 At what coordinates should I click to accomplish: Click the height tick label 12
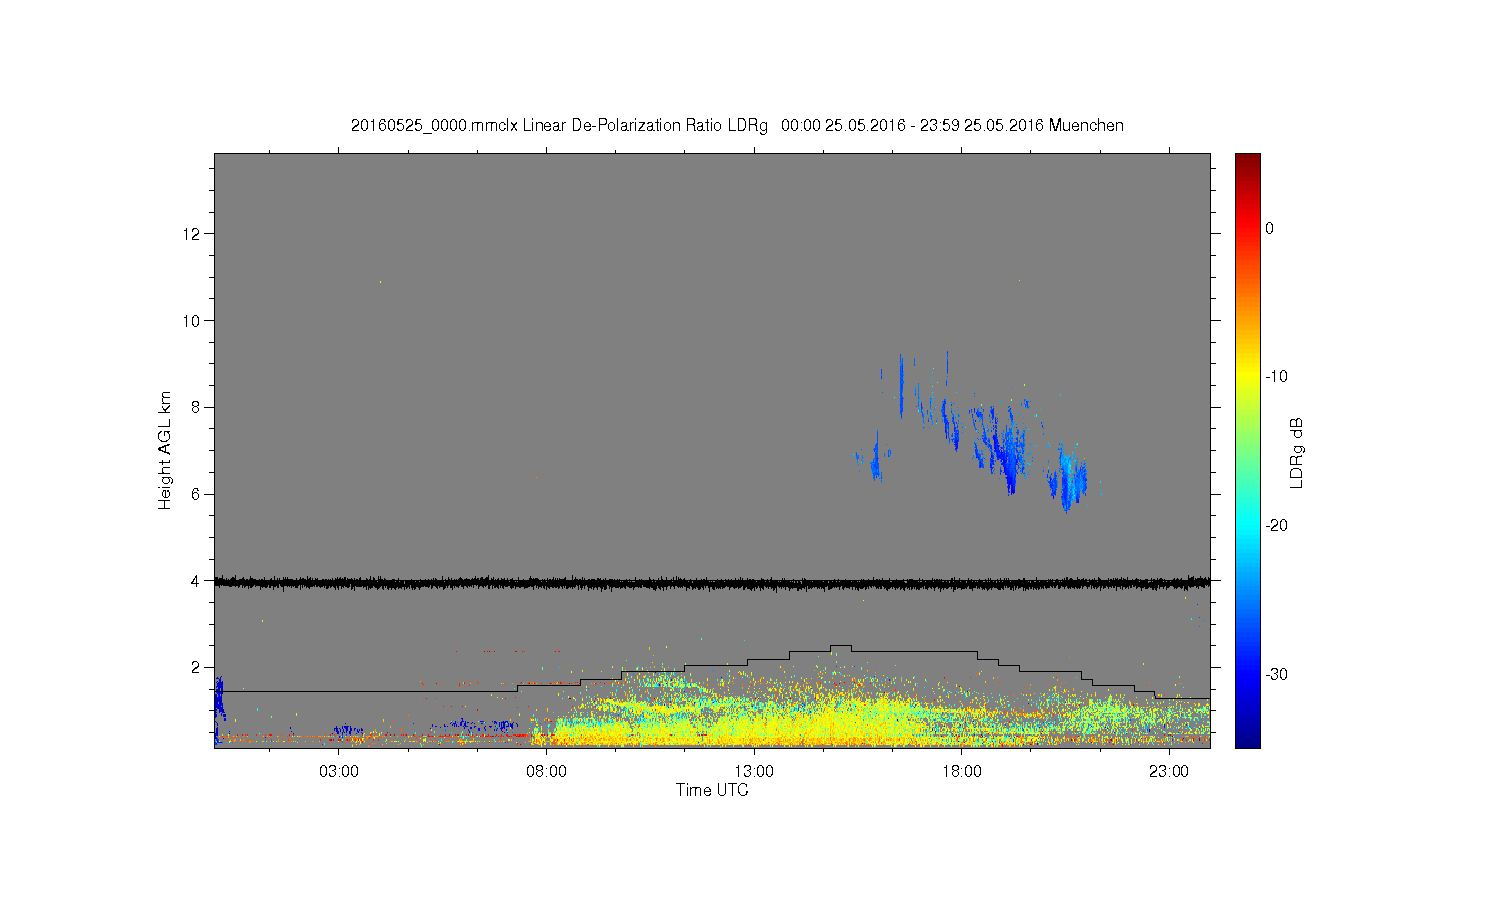(192, 234)
